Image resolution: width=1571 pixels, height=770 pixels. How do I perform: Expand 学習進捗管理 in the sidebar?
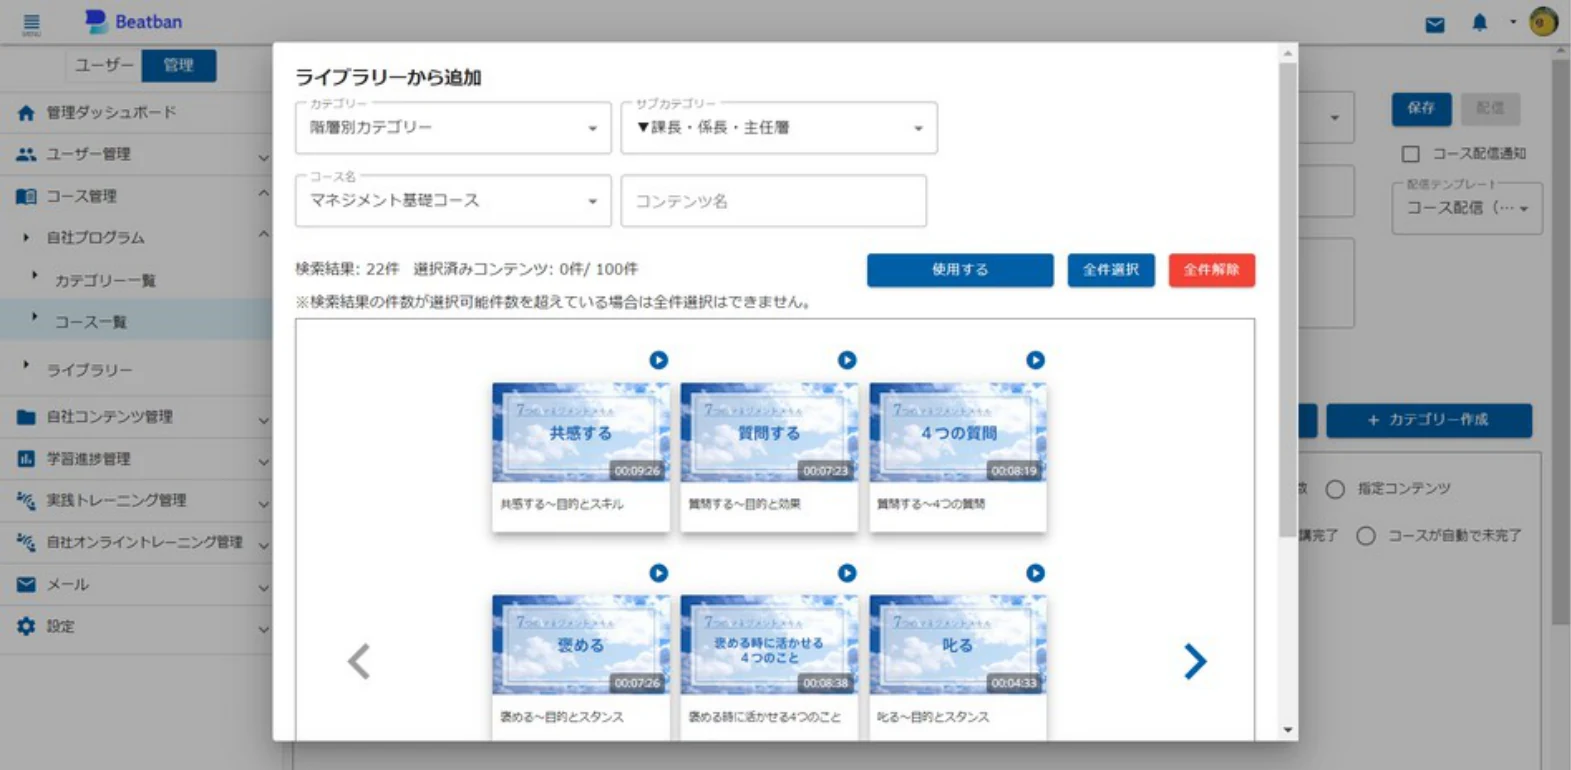[x=136, y=459]
